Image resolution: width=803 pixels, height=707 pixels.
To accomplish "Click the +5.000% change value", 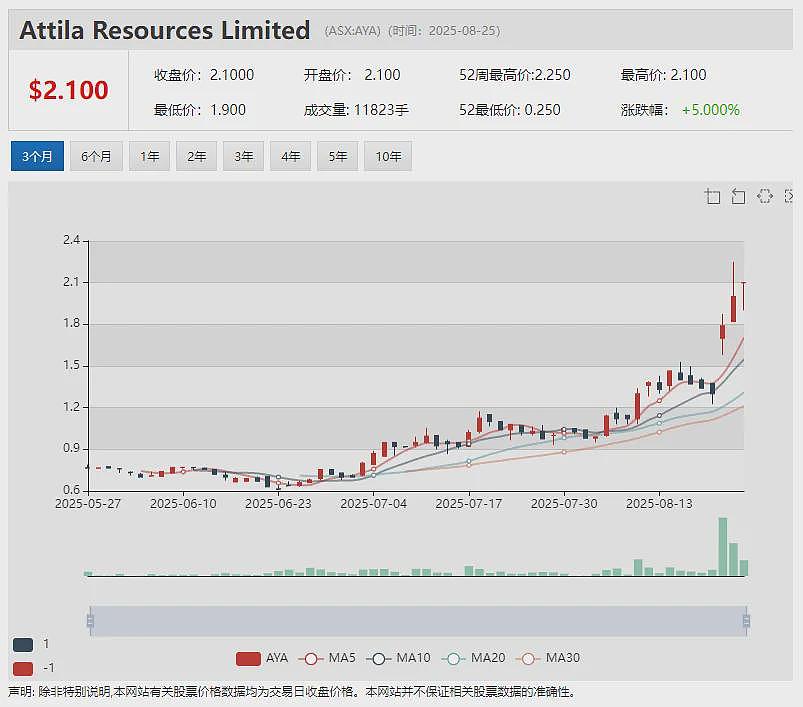I will click(710, 110).
